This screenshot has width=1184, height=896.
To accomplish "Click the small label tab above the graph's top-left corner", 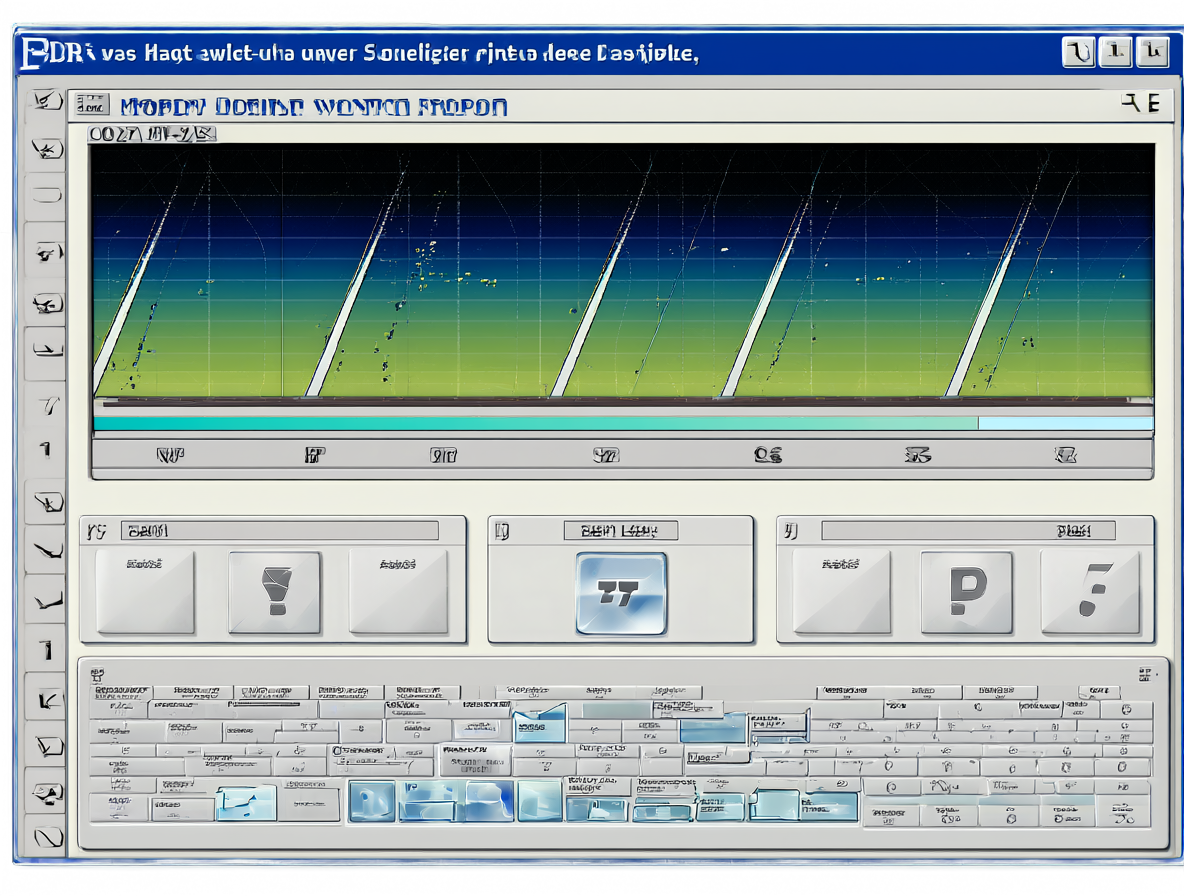I will [152, 134].
